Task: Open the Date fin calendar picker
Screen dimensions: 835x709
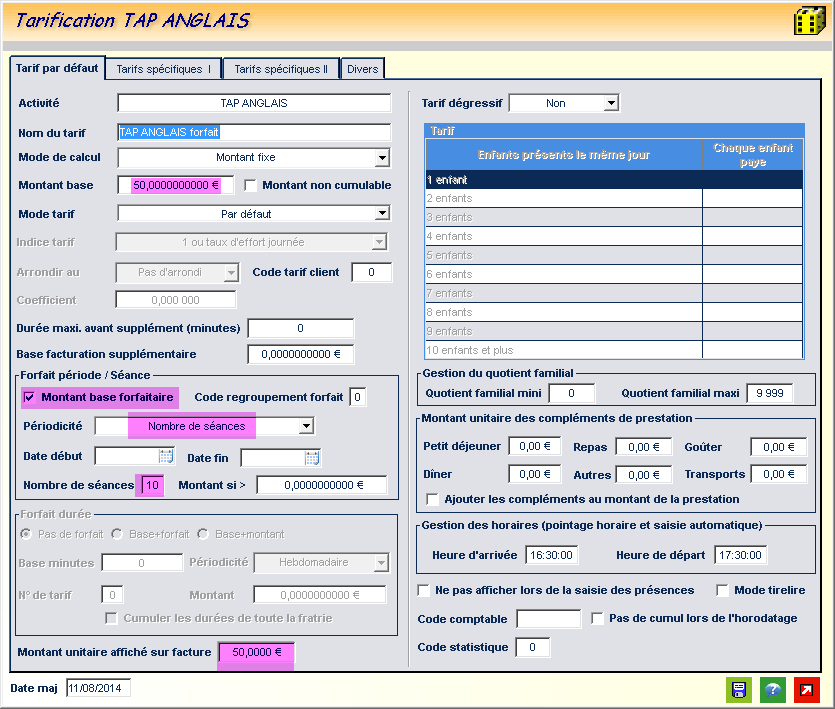Action: [x=313, y=458]
